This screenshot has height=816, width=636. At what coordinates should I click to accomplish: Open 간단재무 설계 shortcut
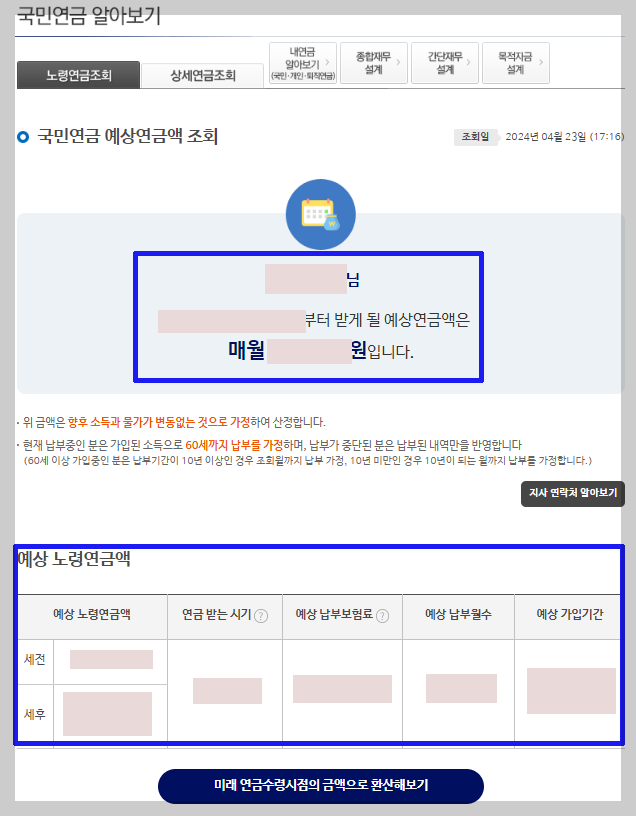(445, 63)
